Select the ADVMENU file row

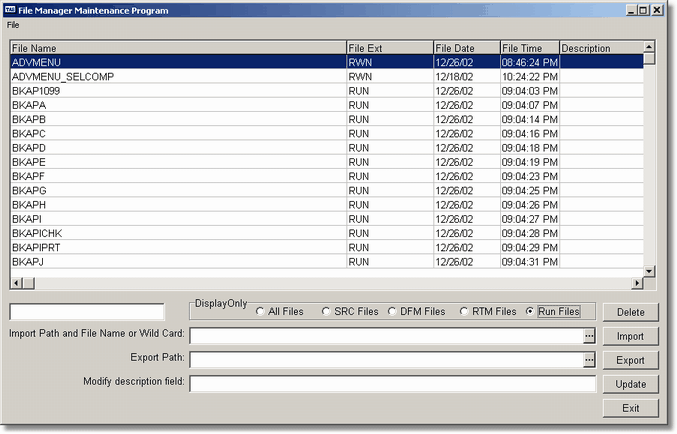tap(327, 62)
